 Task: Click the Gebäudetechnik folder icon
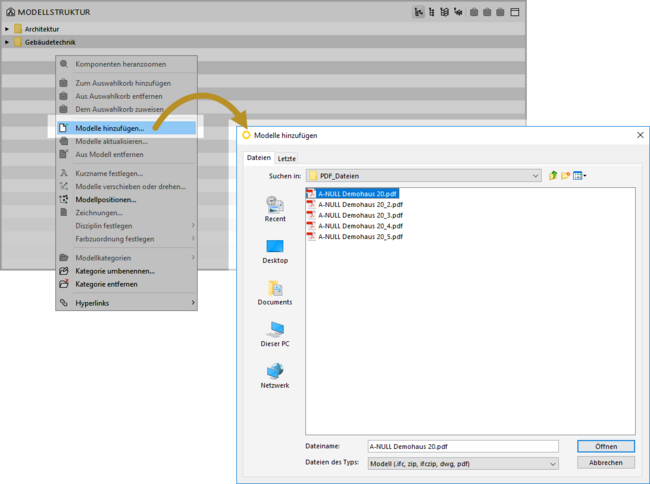(18, 42)
